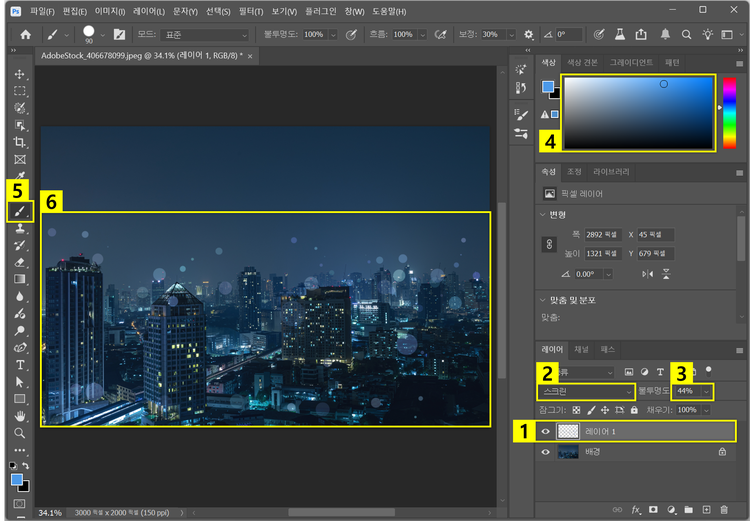Choose the Brush tool in toolbar
750x521 pixels.
[20, 211]
